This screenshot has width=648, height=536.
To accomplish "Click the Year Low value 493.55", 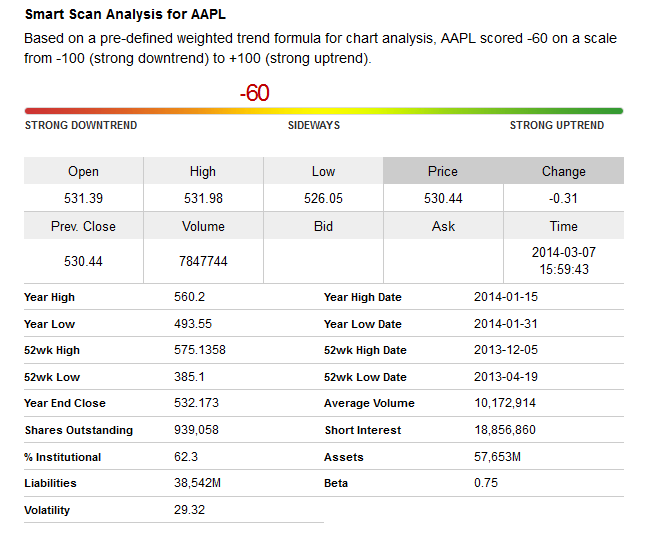I will (x=193, y=324).
